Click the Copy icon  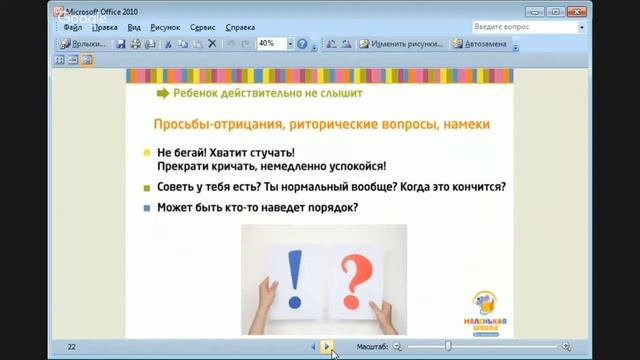183,44
